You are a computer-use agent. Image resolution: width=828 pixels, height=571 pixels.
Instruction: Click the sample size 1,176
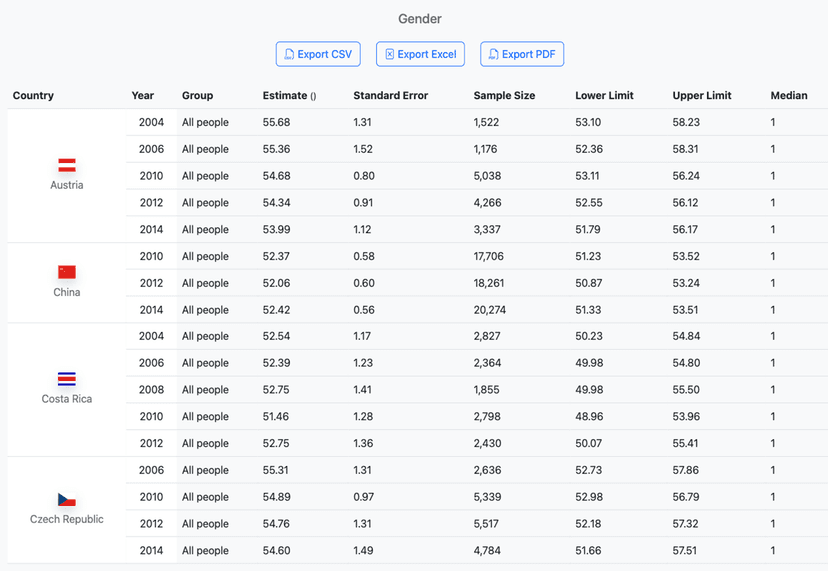tap(485, 149)
